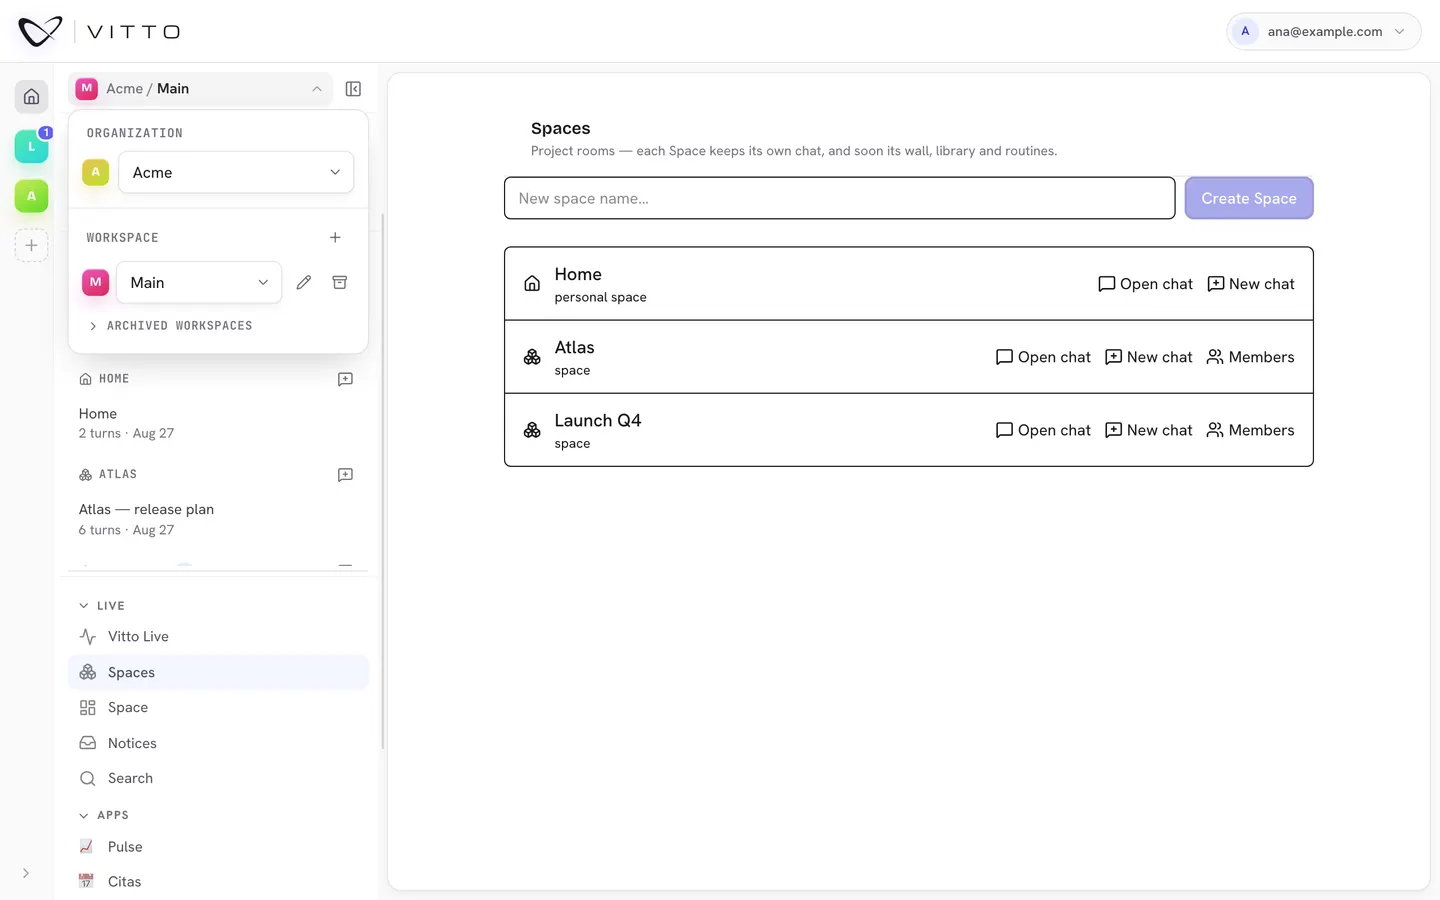Open the Space sidebar item
Image resolution: width=1440 pixels, height=900 pixels.
[218, 707]
